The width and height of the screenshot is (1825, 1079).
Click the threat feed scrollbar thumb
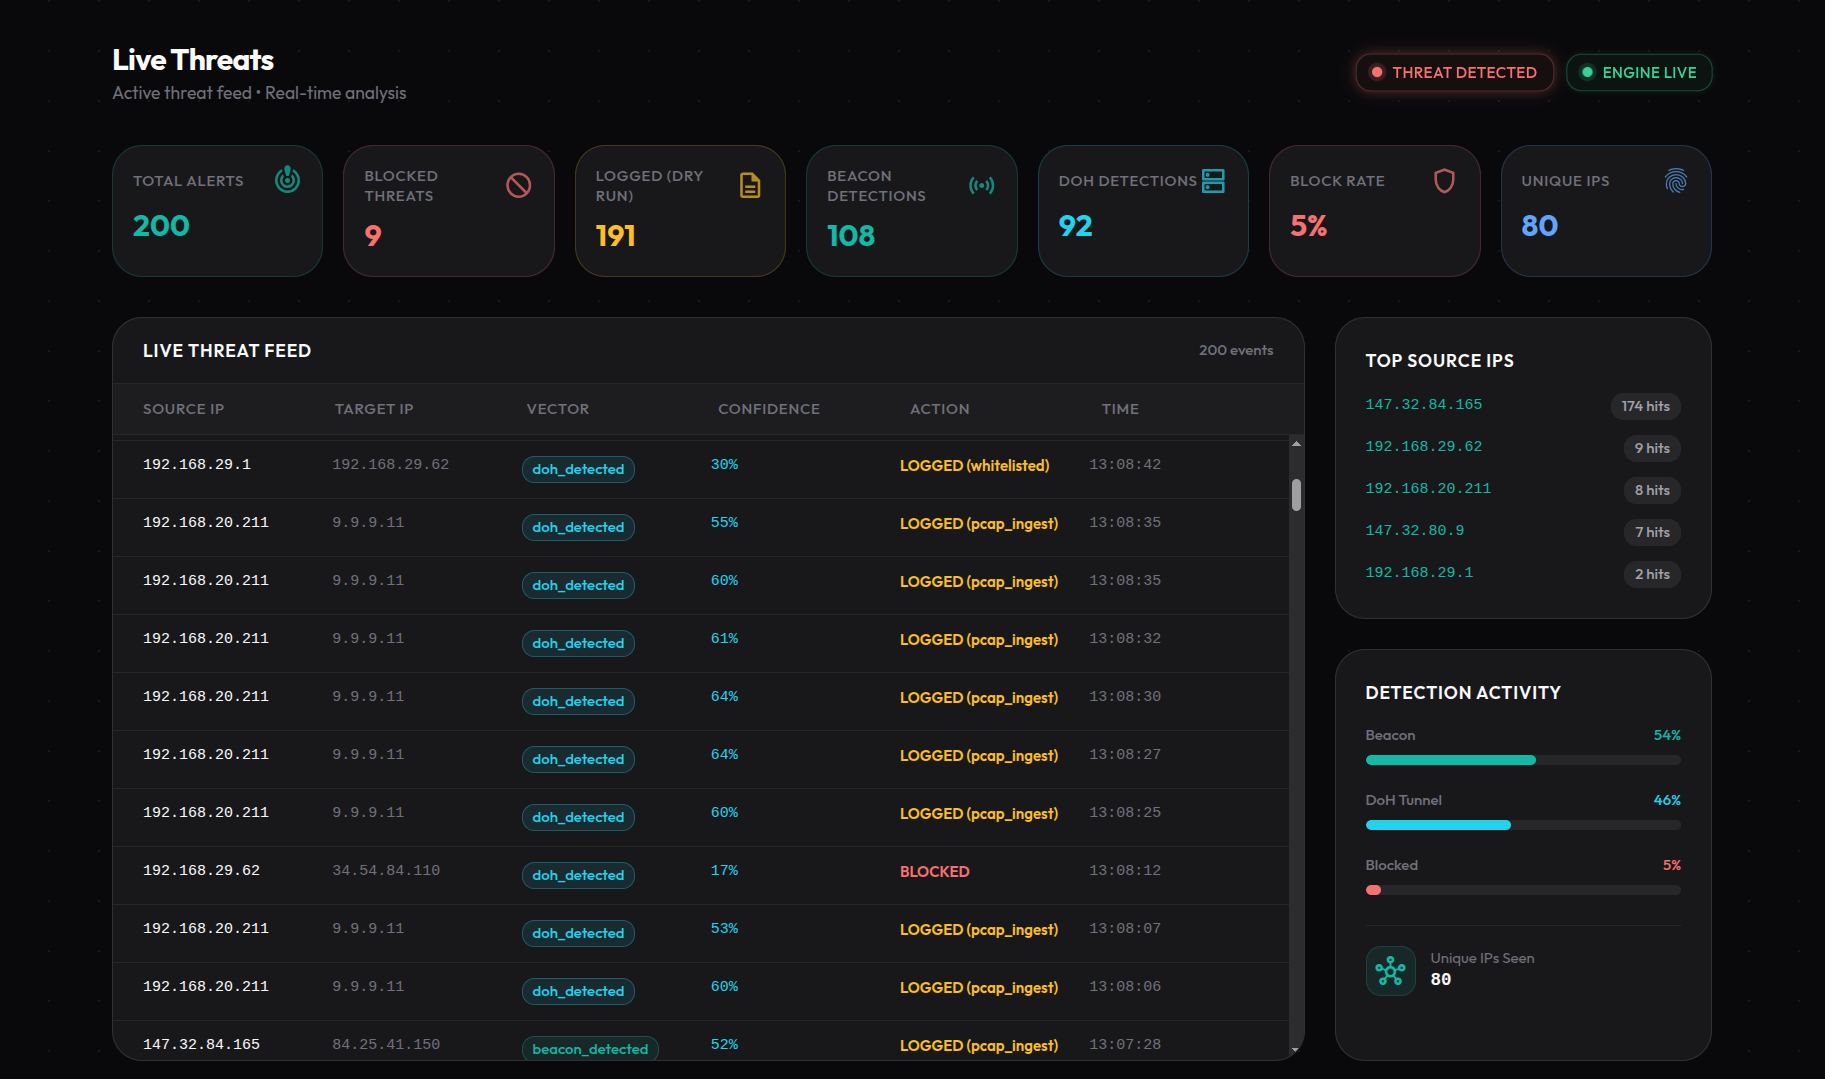click(x=1296, y=495)
